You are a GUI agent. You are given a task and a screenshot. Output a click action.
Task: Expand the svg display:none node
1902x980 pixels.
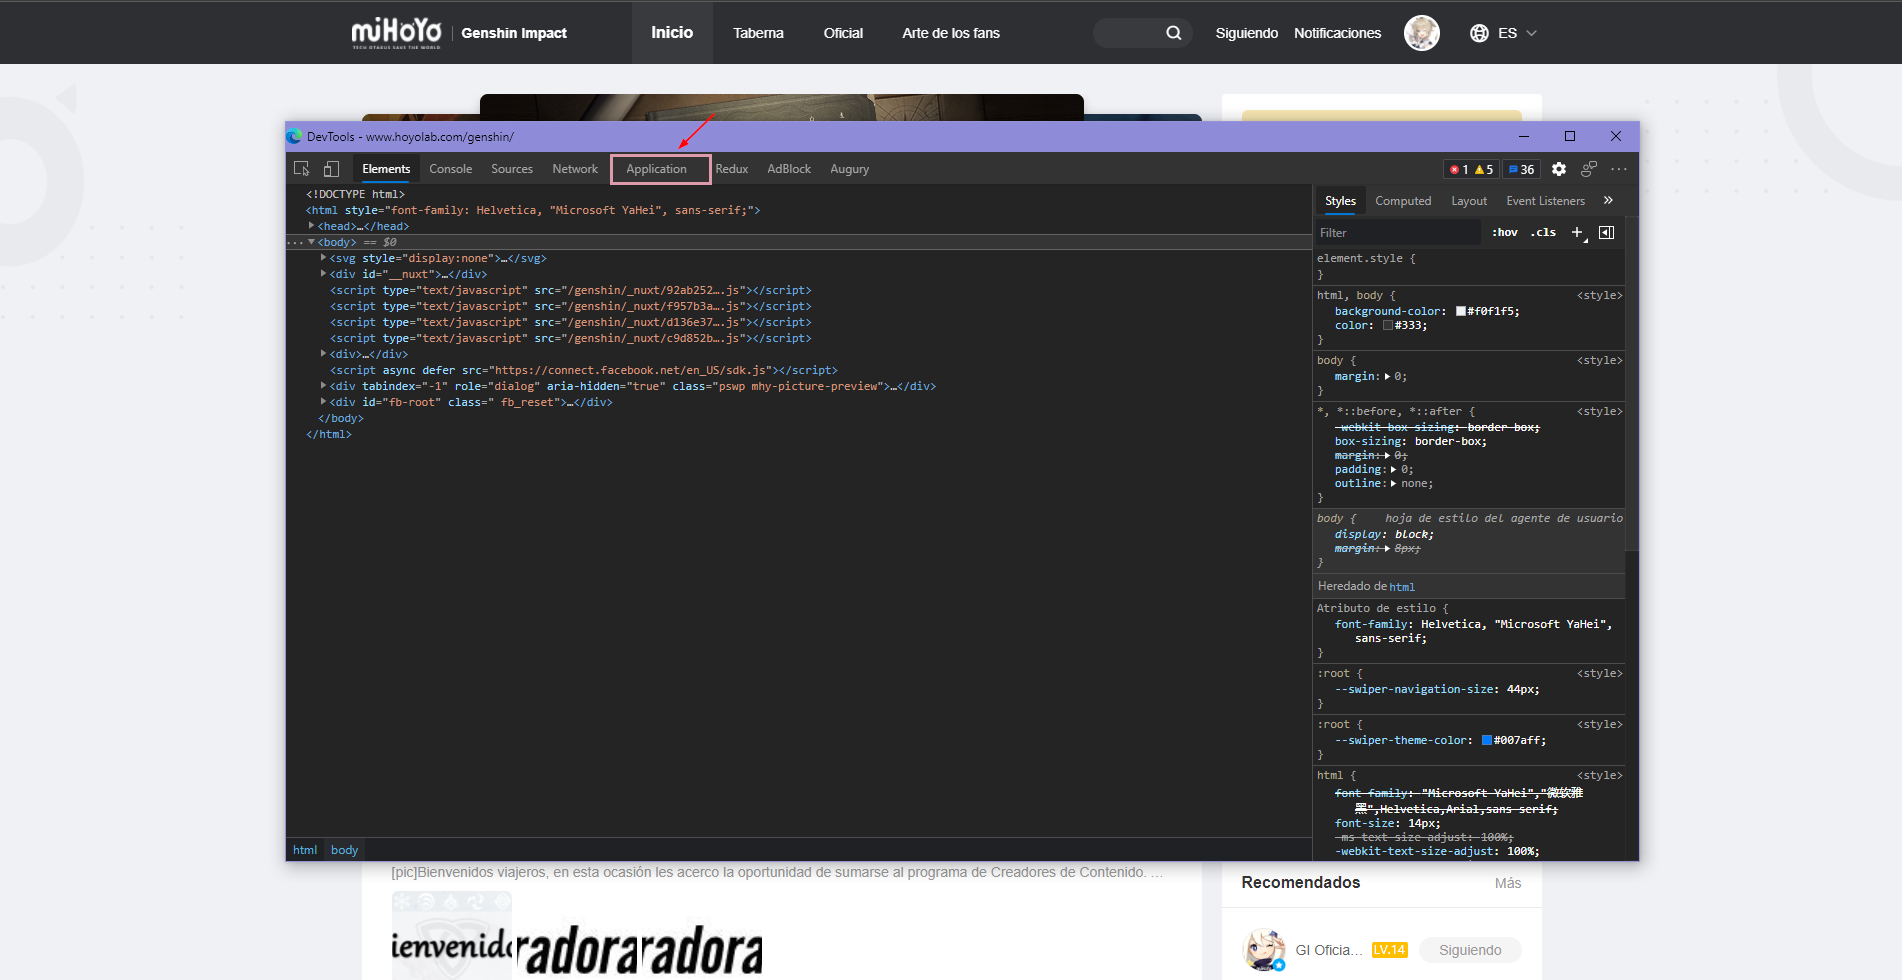323,258
